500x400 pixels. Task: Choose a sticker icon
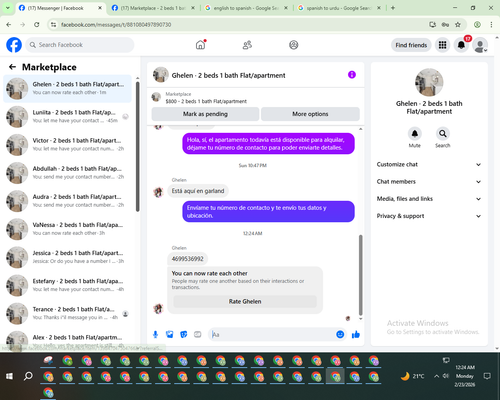pyautogui.click(x=184, y=334)
